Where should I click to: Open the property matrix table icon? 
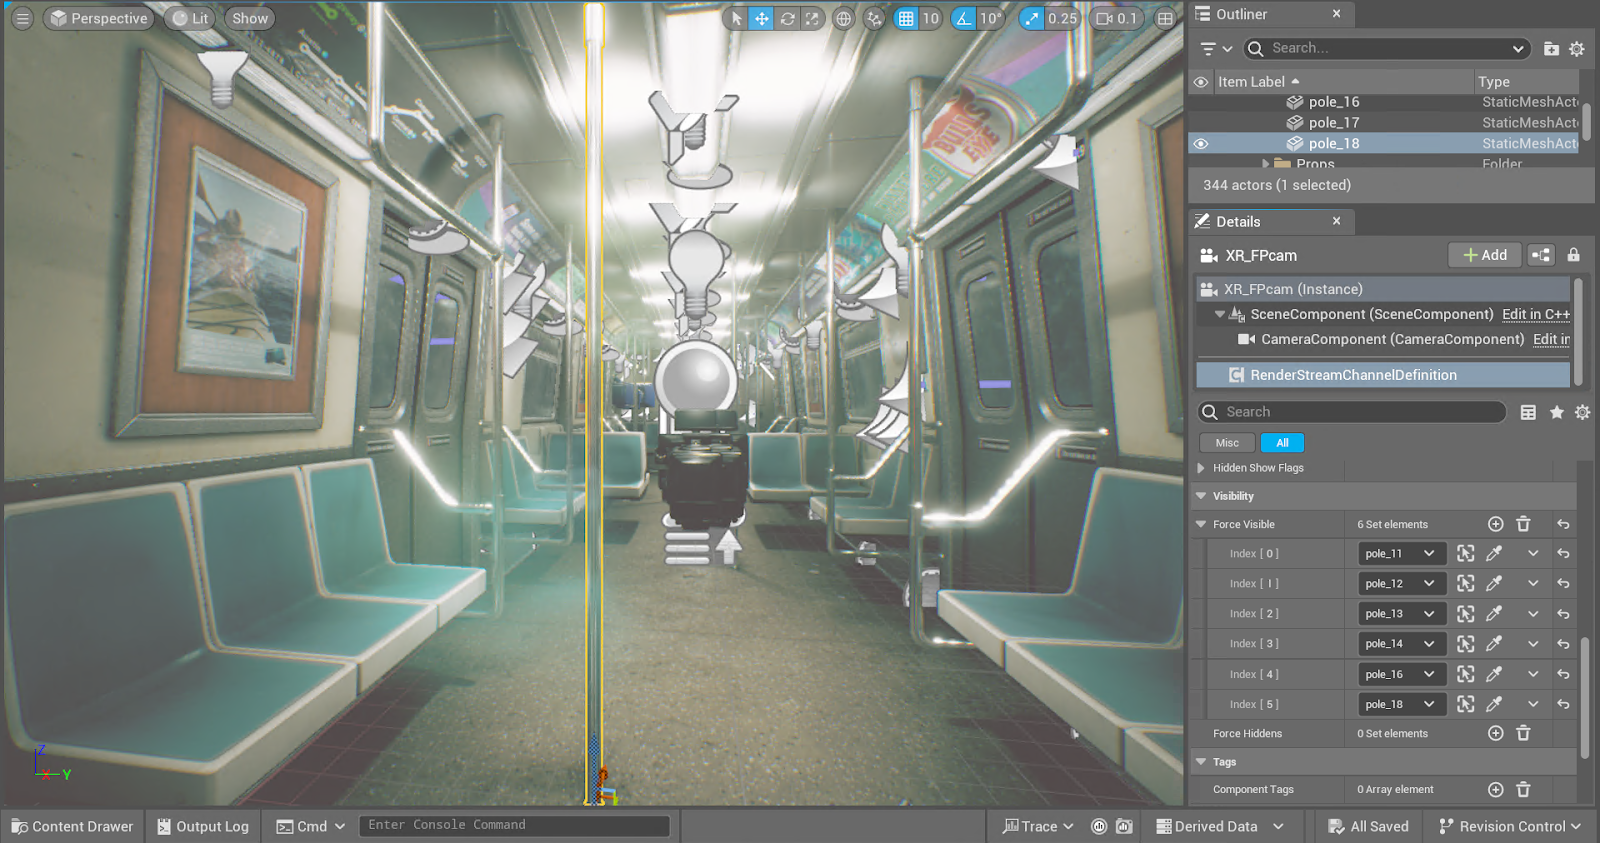pos(1528,412)
